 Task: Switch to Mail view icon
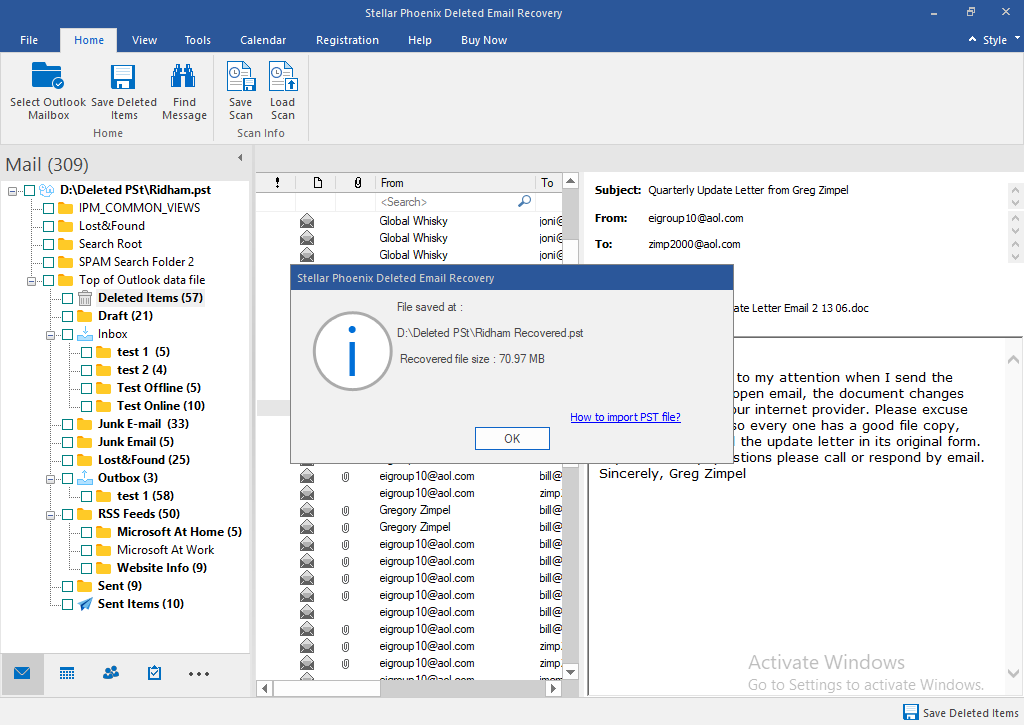[x=22, y=673]
